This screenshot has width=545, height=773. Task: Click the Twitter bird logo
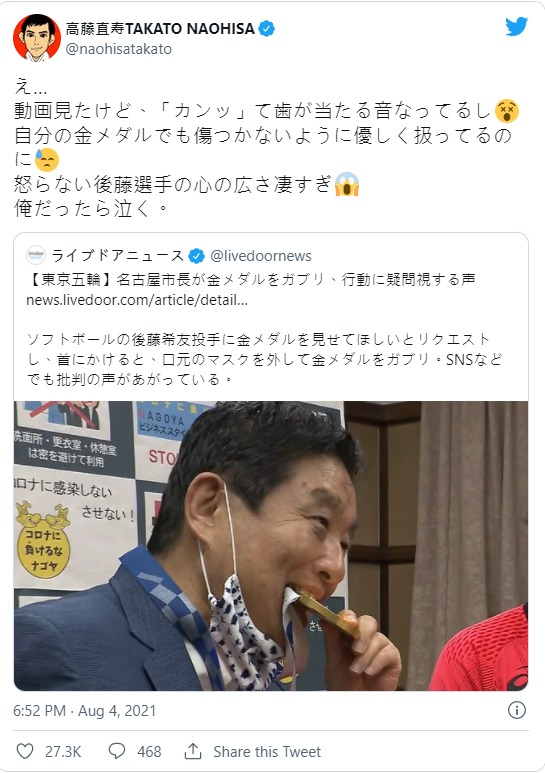coord(516,26)
